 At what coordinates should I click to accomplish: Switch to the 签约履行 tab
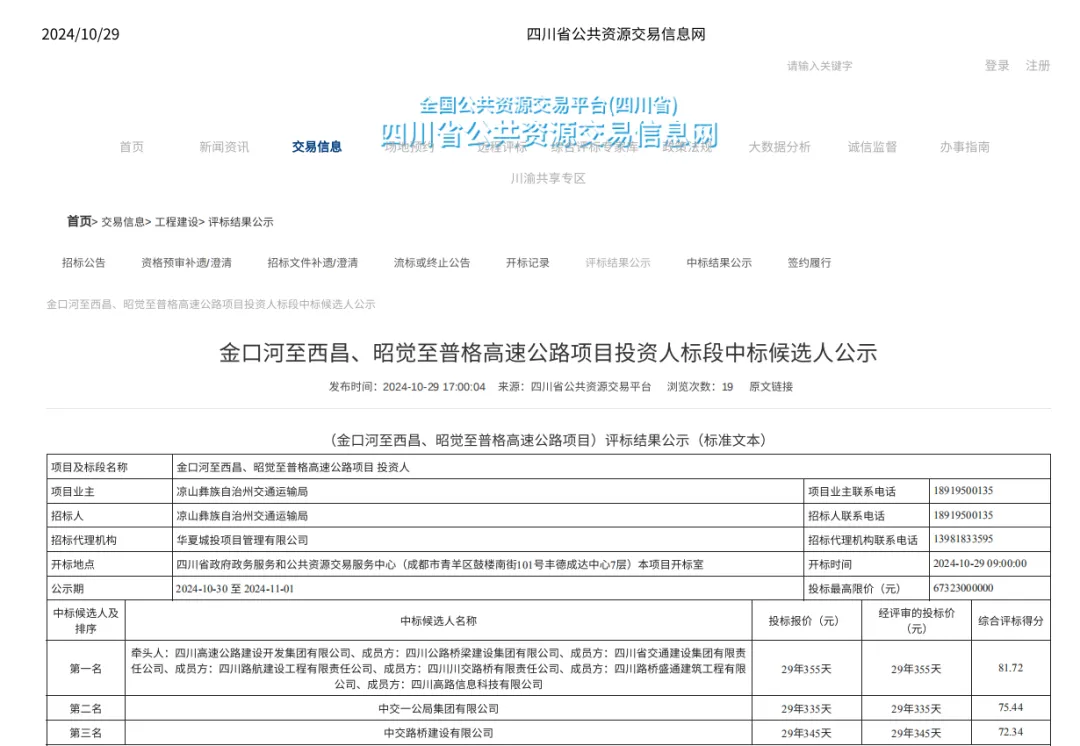tap(809, 262)
